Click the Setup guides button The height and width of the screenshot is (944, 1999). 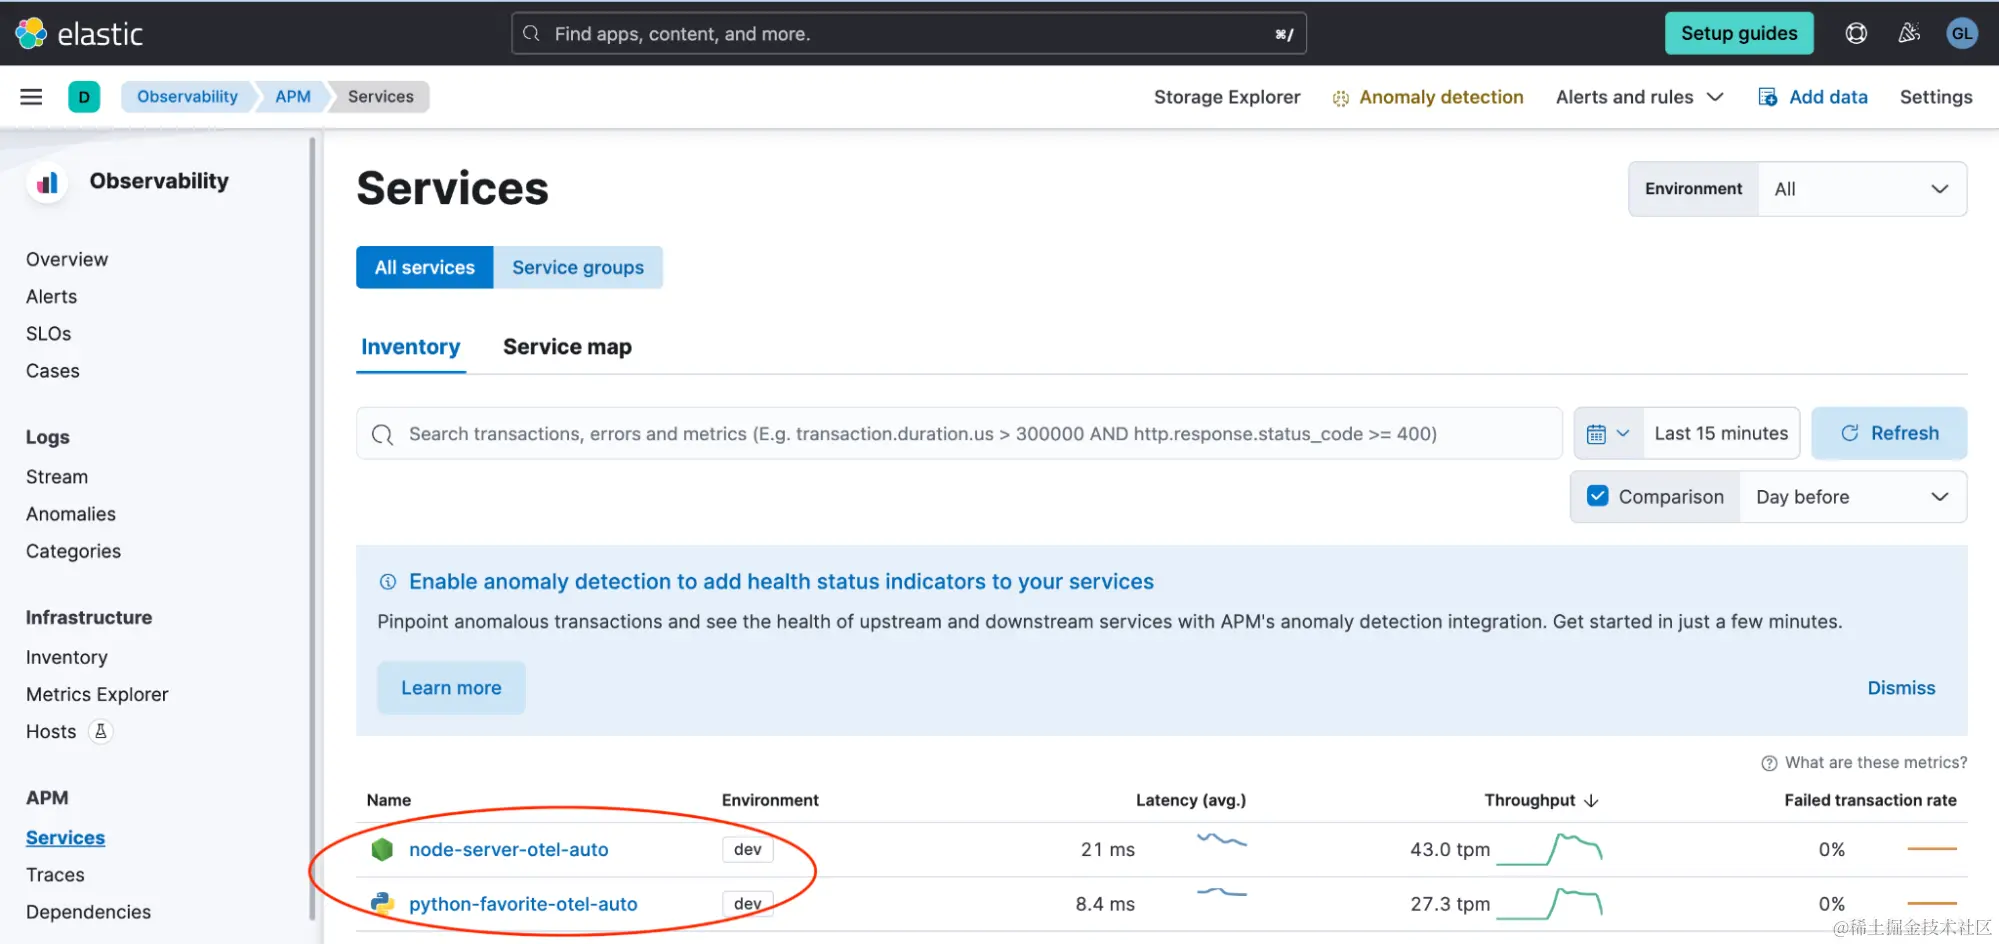pyautogui.click(x=1739, y=34)
